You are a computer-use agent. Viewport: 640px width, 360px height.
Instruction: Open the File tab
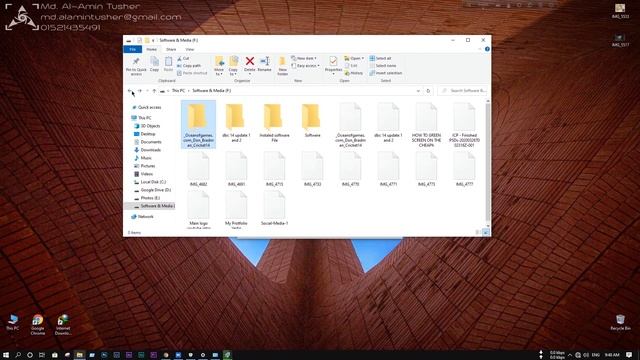[x=133, y=49]
